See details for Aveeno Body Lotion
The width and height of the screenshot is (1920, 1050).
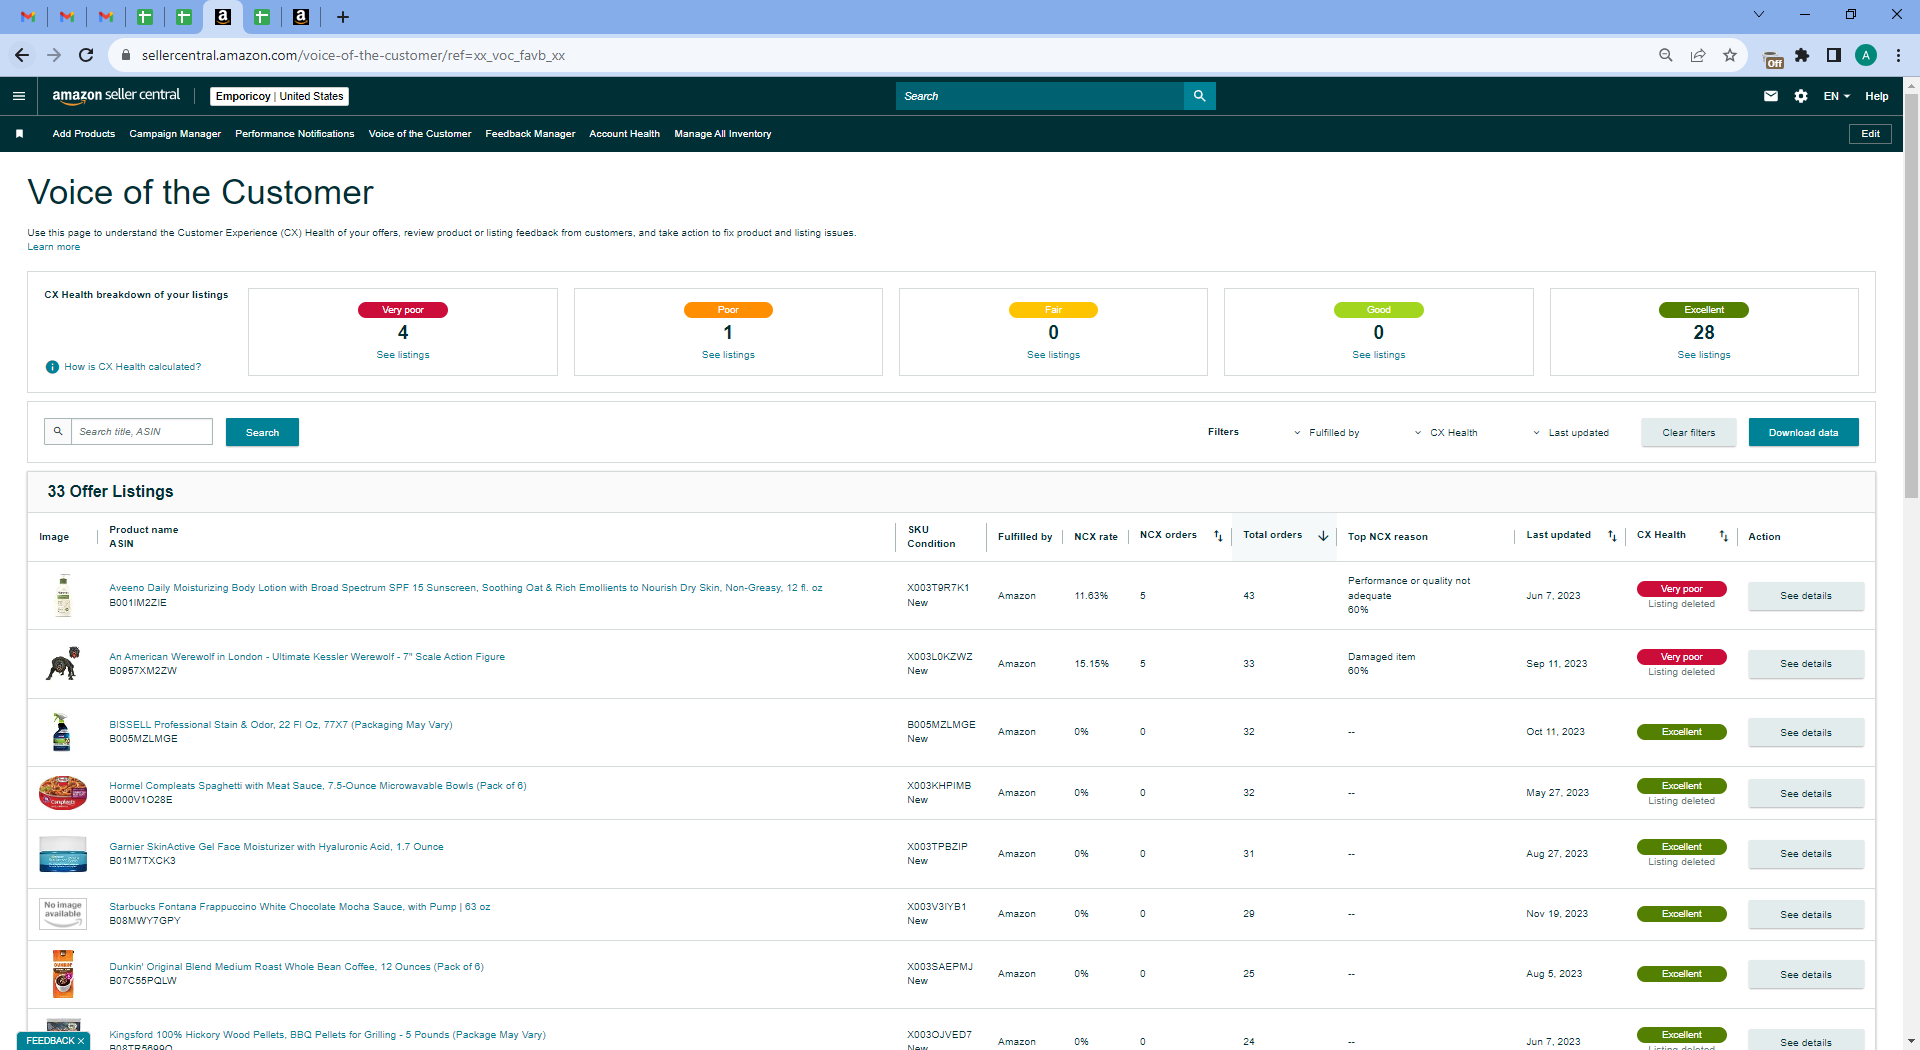[1806, 596]
